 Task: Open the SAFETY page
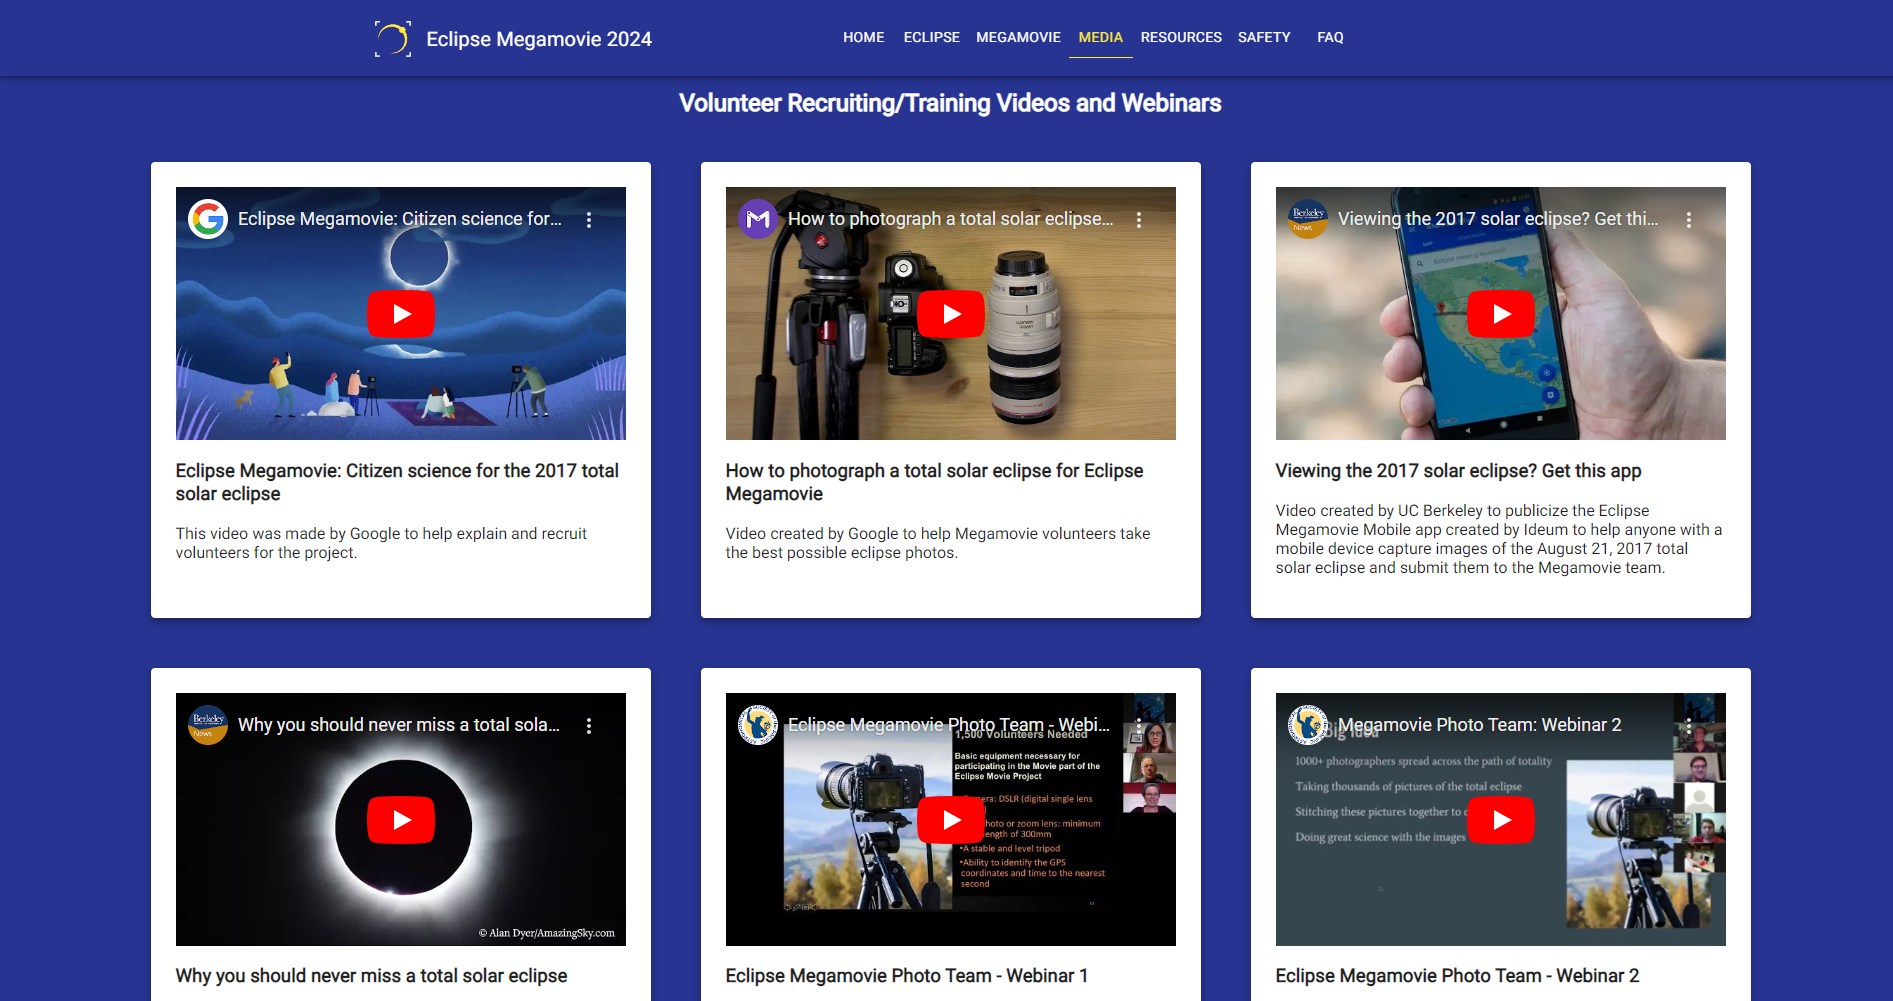(1264, 37)
